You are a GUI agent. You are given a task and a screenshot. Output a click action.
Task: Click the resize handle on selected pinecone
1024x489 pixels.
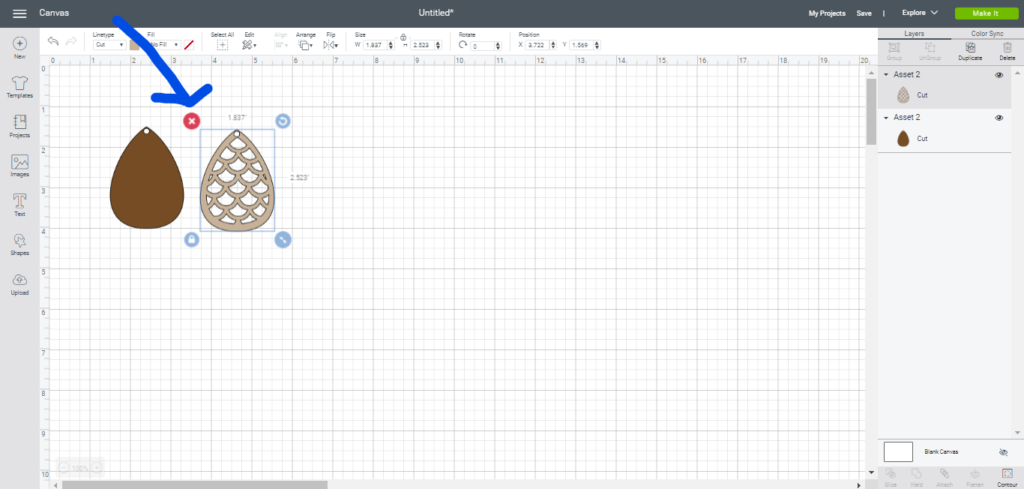tap(282, 240)
